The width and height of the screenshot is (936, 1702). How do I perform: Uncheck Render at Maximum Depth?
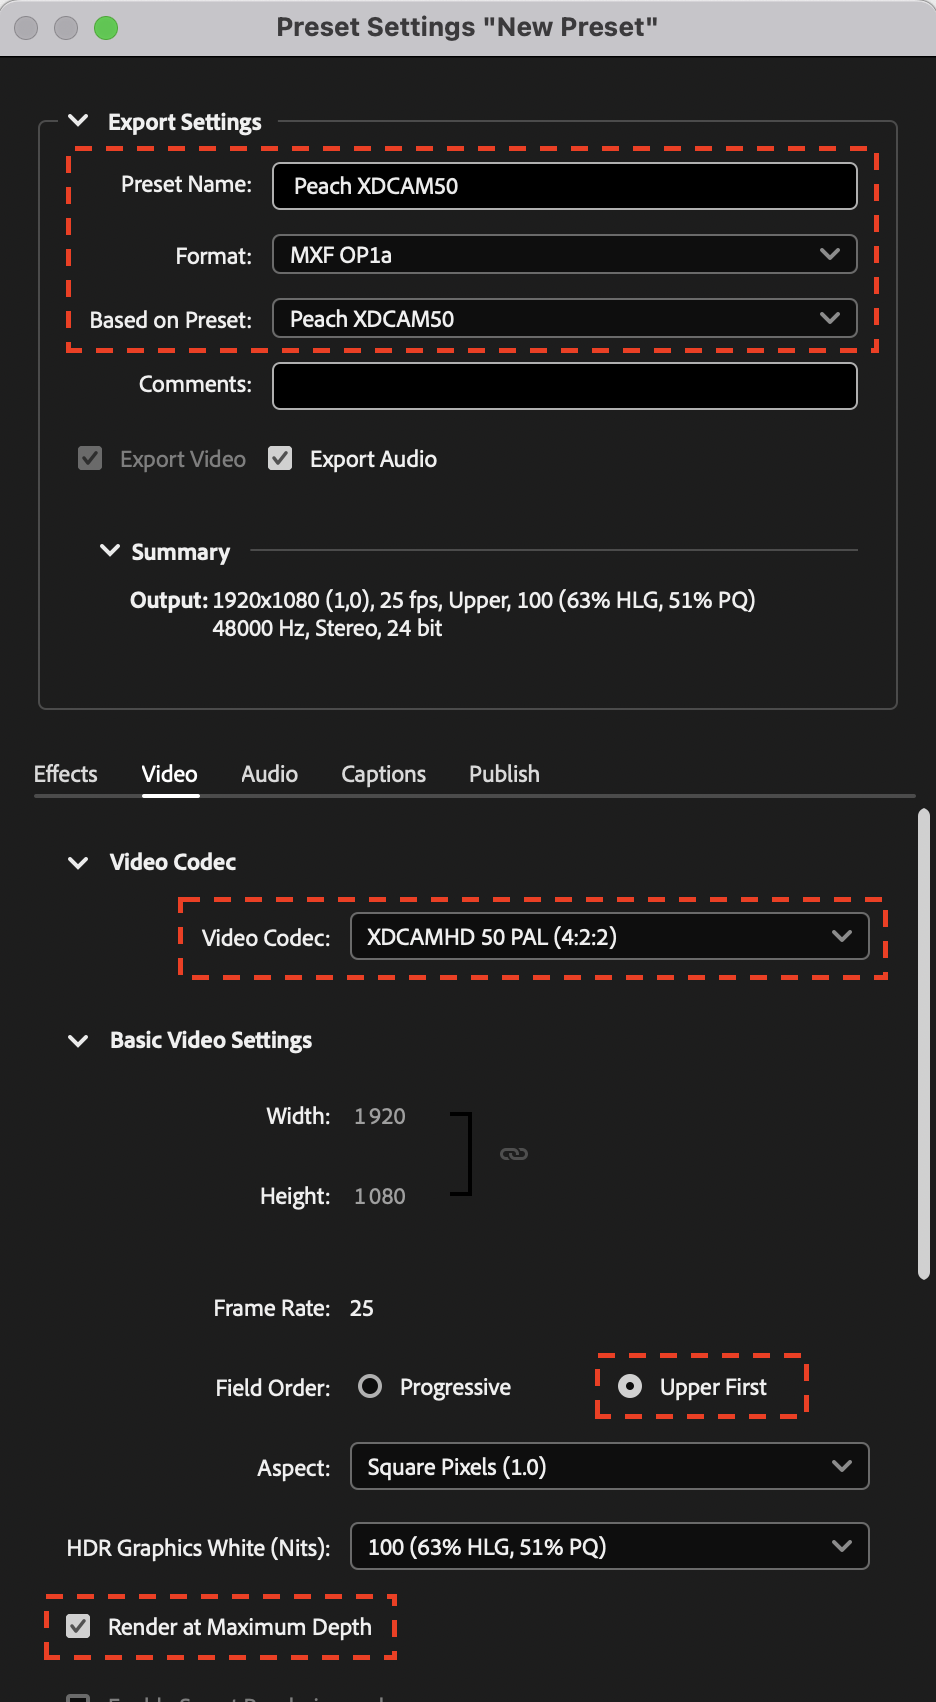[x=78, y=1626]
